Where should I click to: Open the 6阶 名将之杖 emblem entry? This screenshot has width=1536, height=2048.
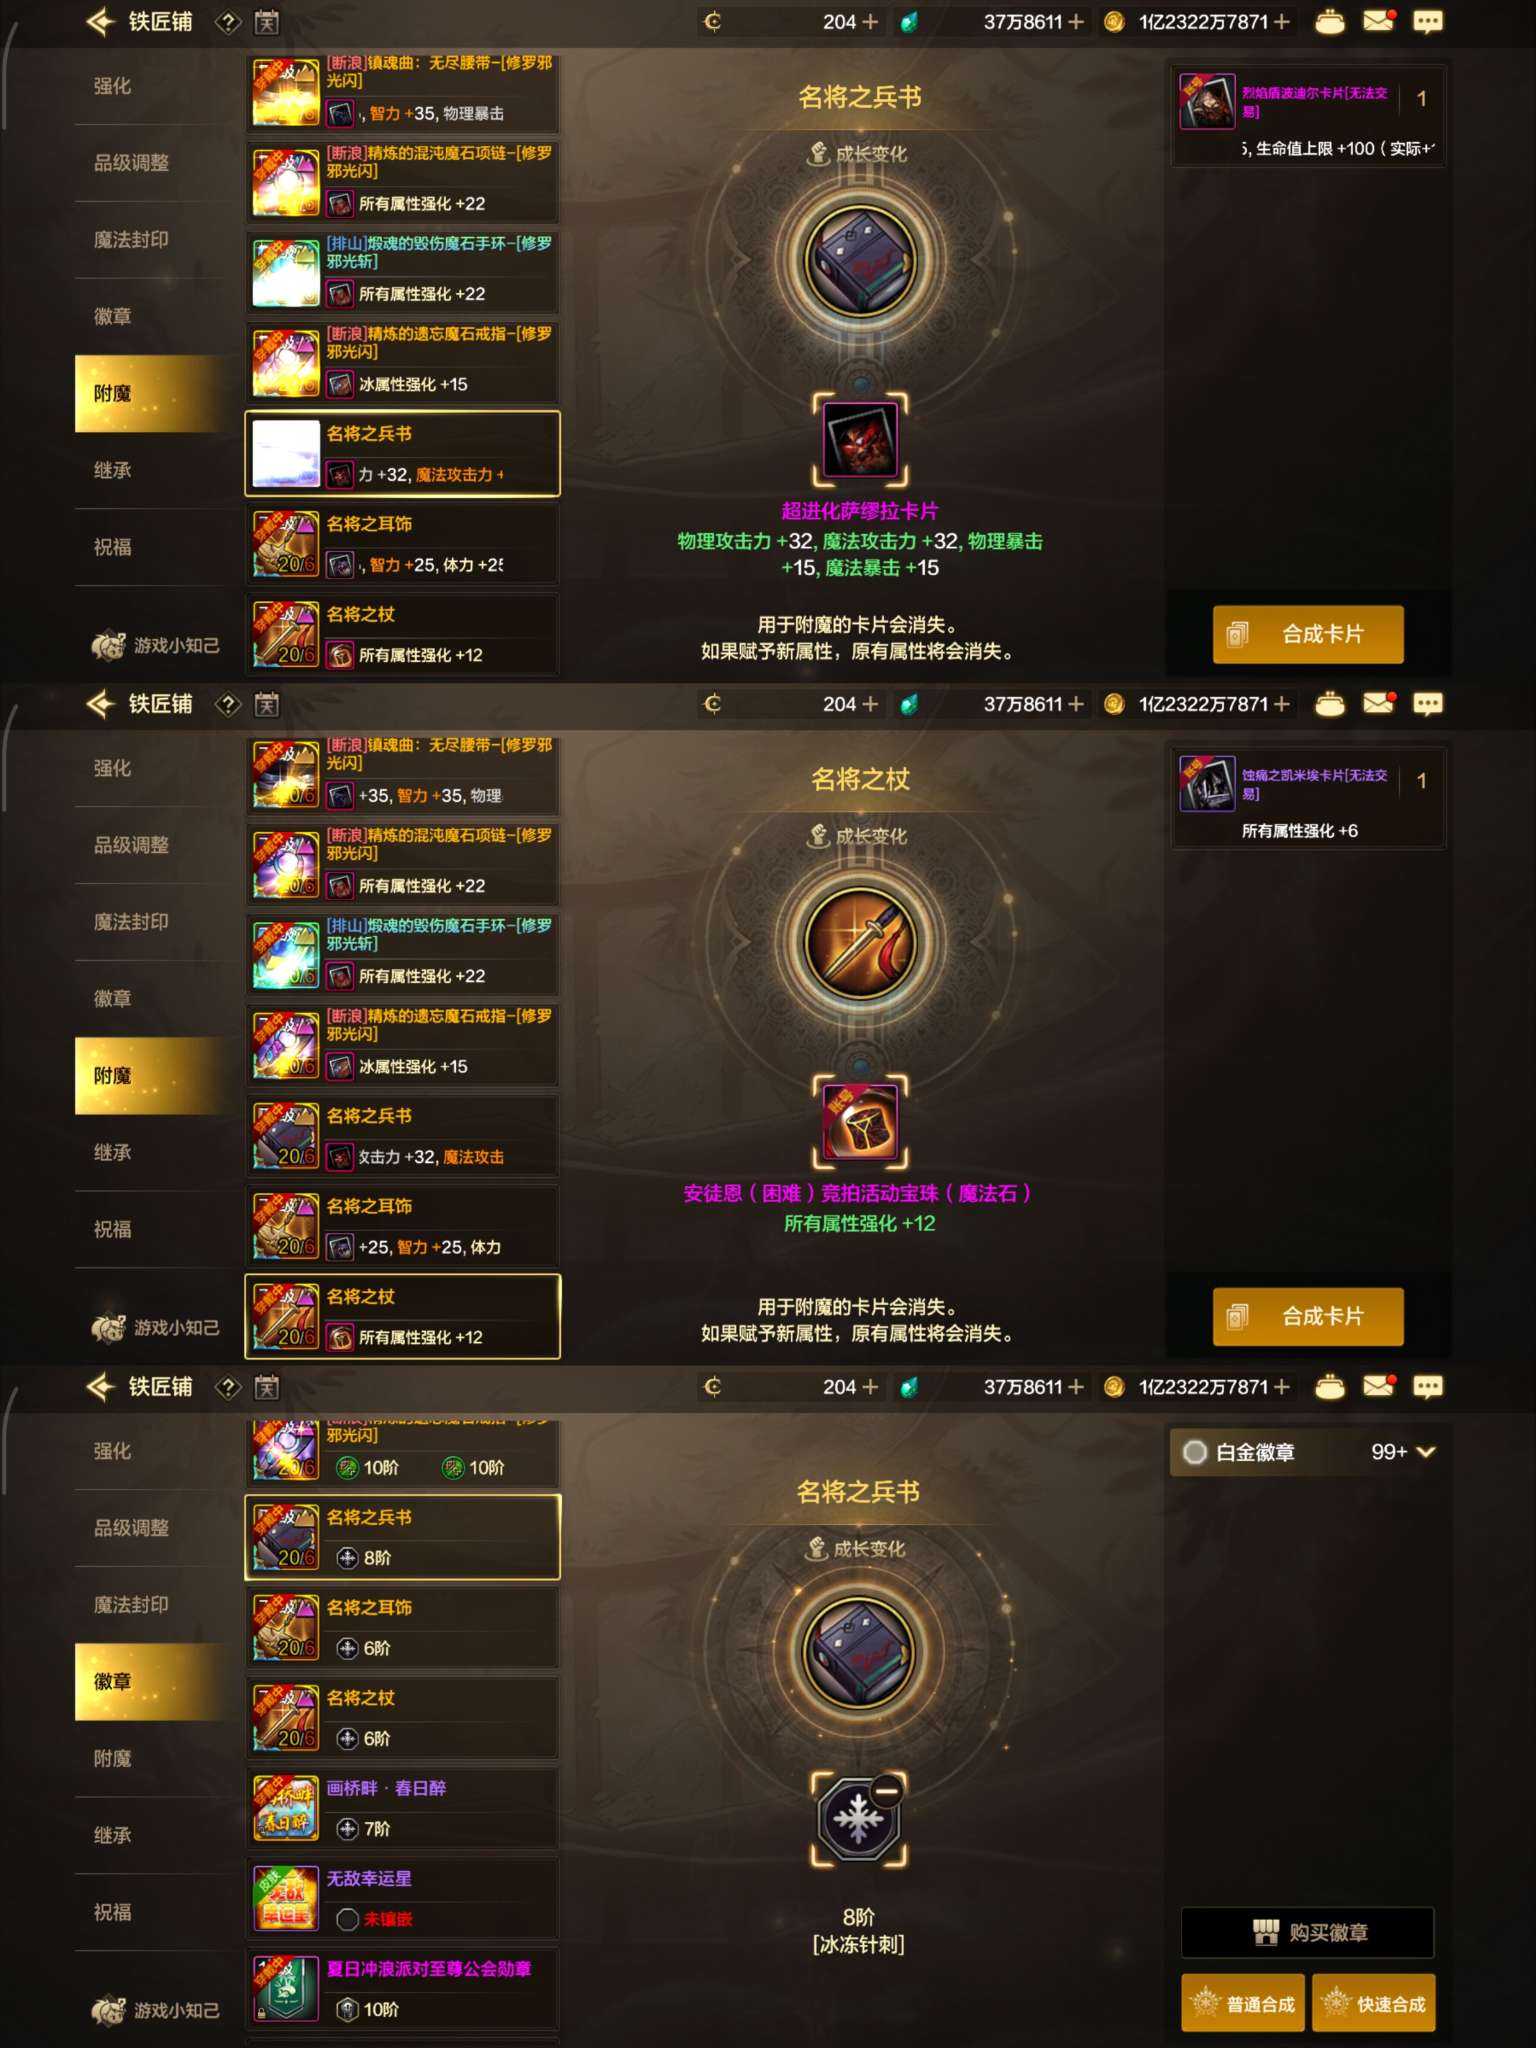point(402,1718)
